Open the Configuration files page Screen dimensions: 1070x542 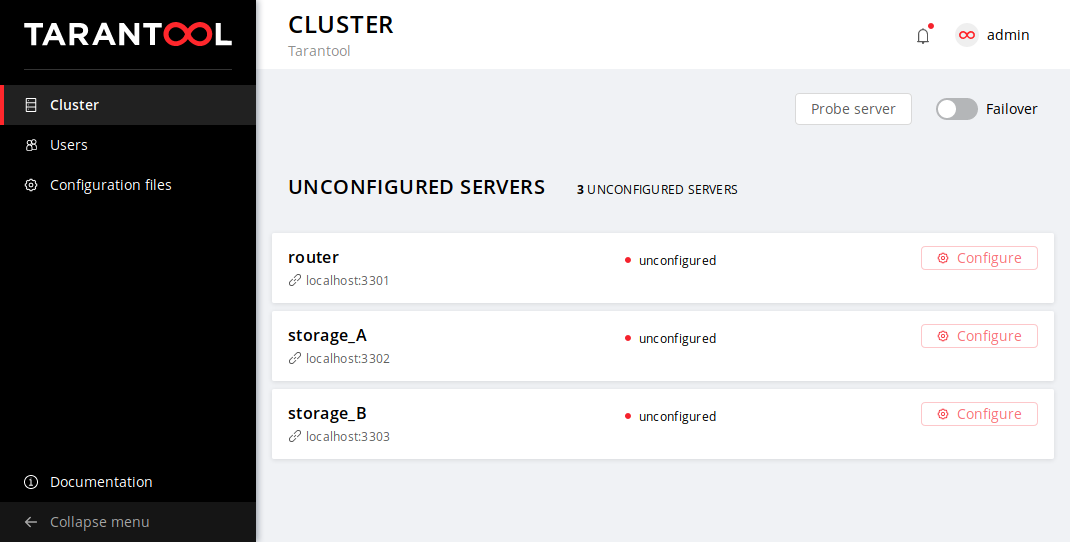coord(110,185)
